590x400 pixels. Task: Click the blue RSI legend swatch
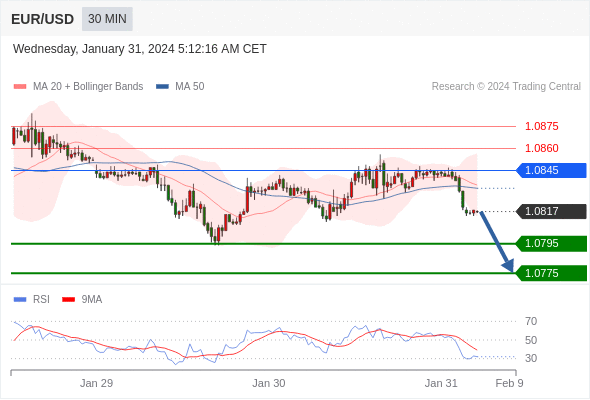tap(20, 300)
